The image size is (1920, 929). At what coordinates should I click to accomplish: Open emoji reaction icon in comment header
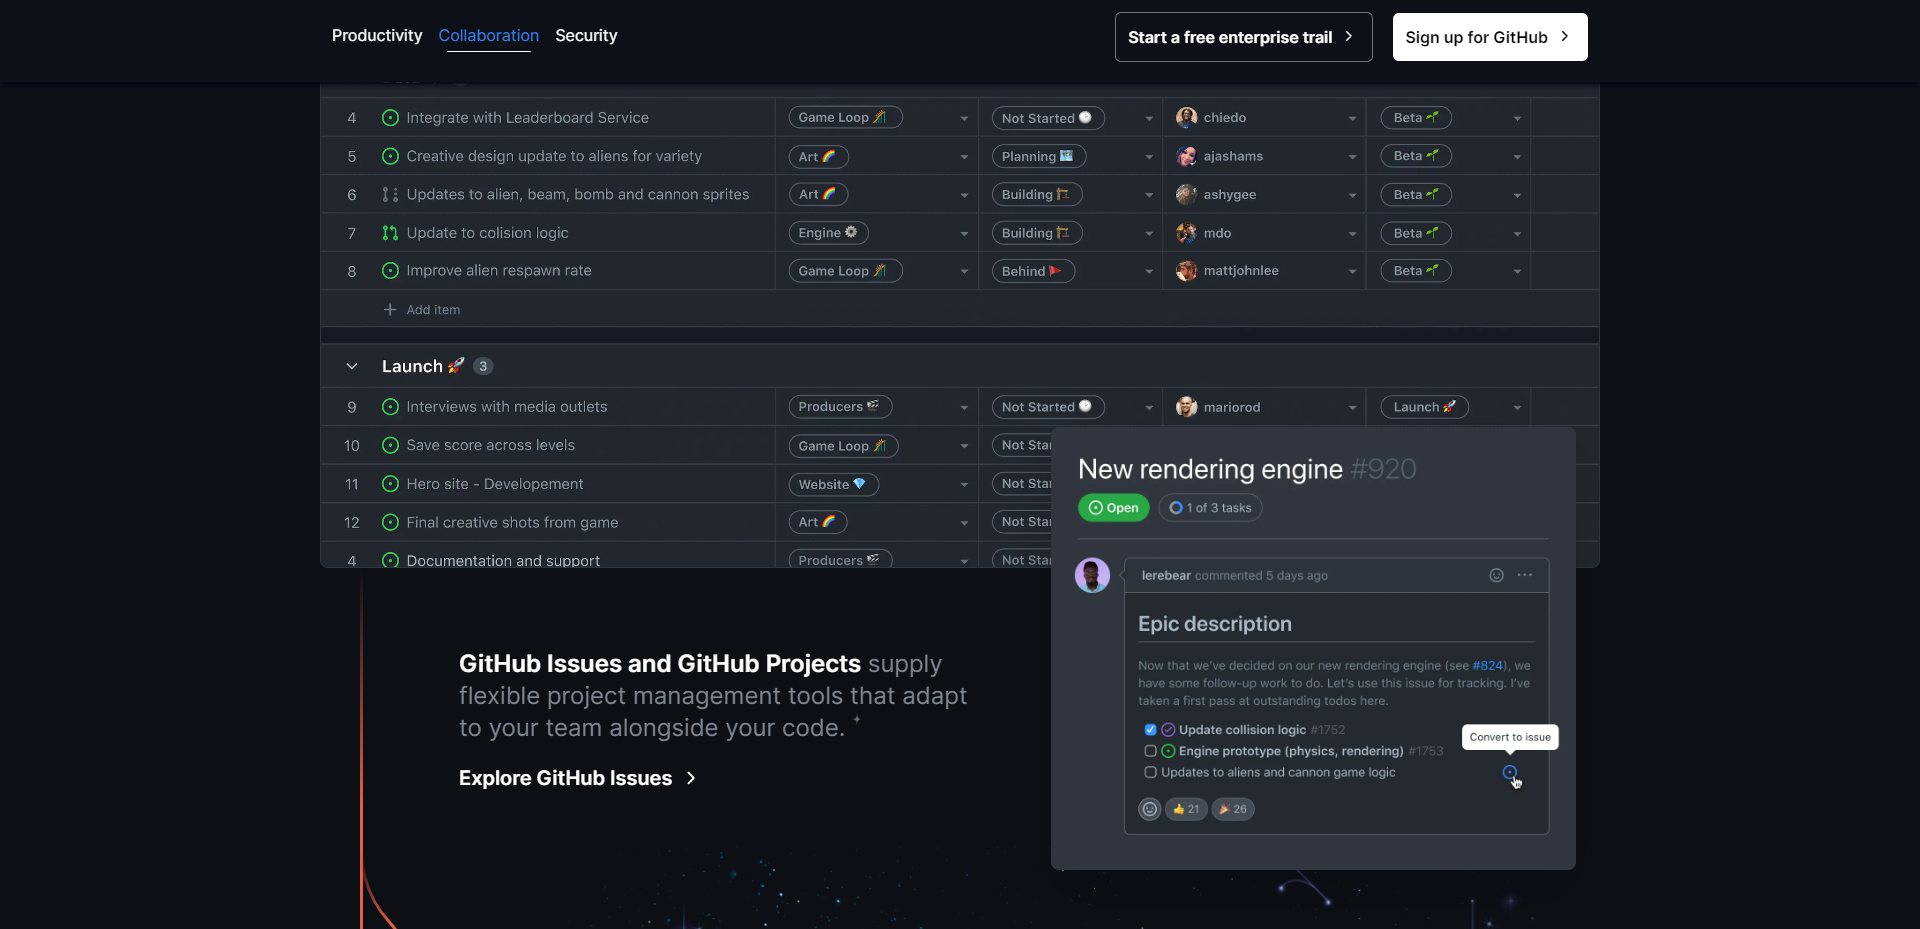(x=1496, y=575)
